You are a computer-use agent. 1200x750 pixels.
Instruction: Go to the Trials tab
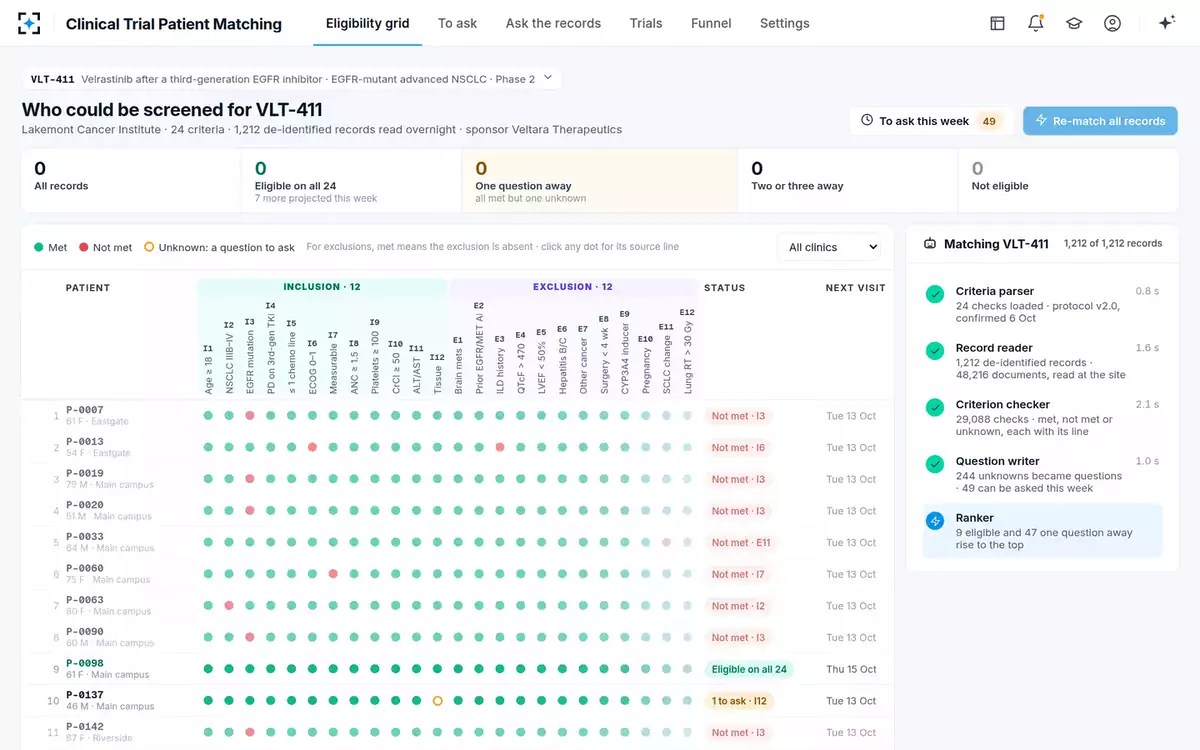point(646,23)
